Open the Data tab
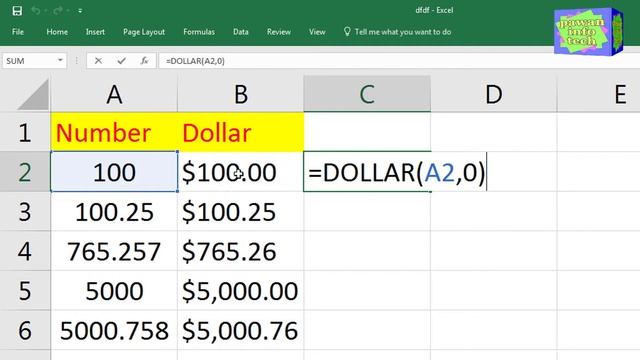This screenshot has height=360, width=640. pyautogui.click(x=241, y=32)
